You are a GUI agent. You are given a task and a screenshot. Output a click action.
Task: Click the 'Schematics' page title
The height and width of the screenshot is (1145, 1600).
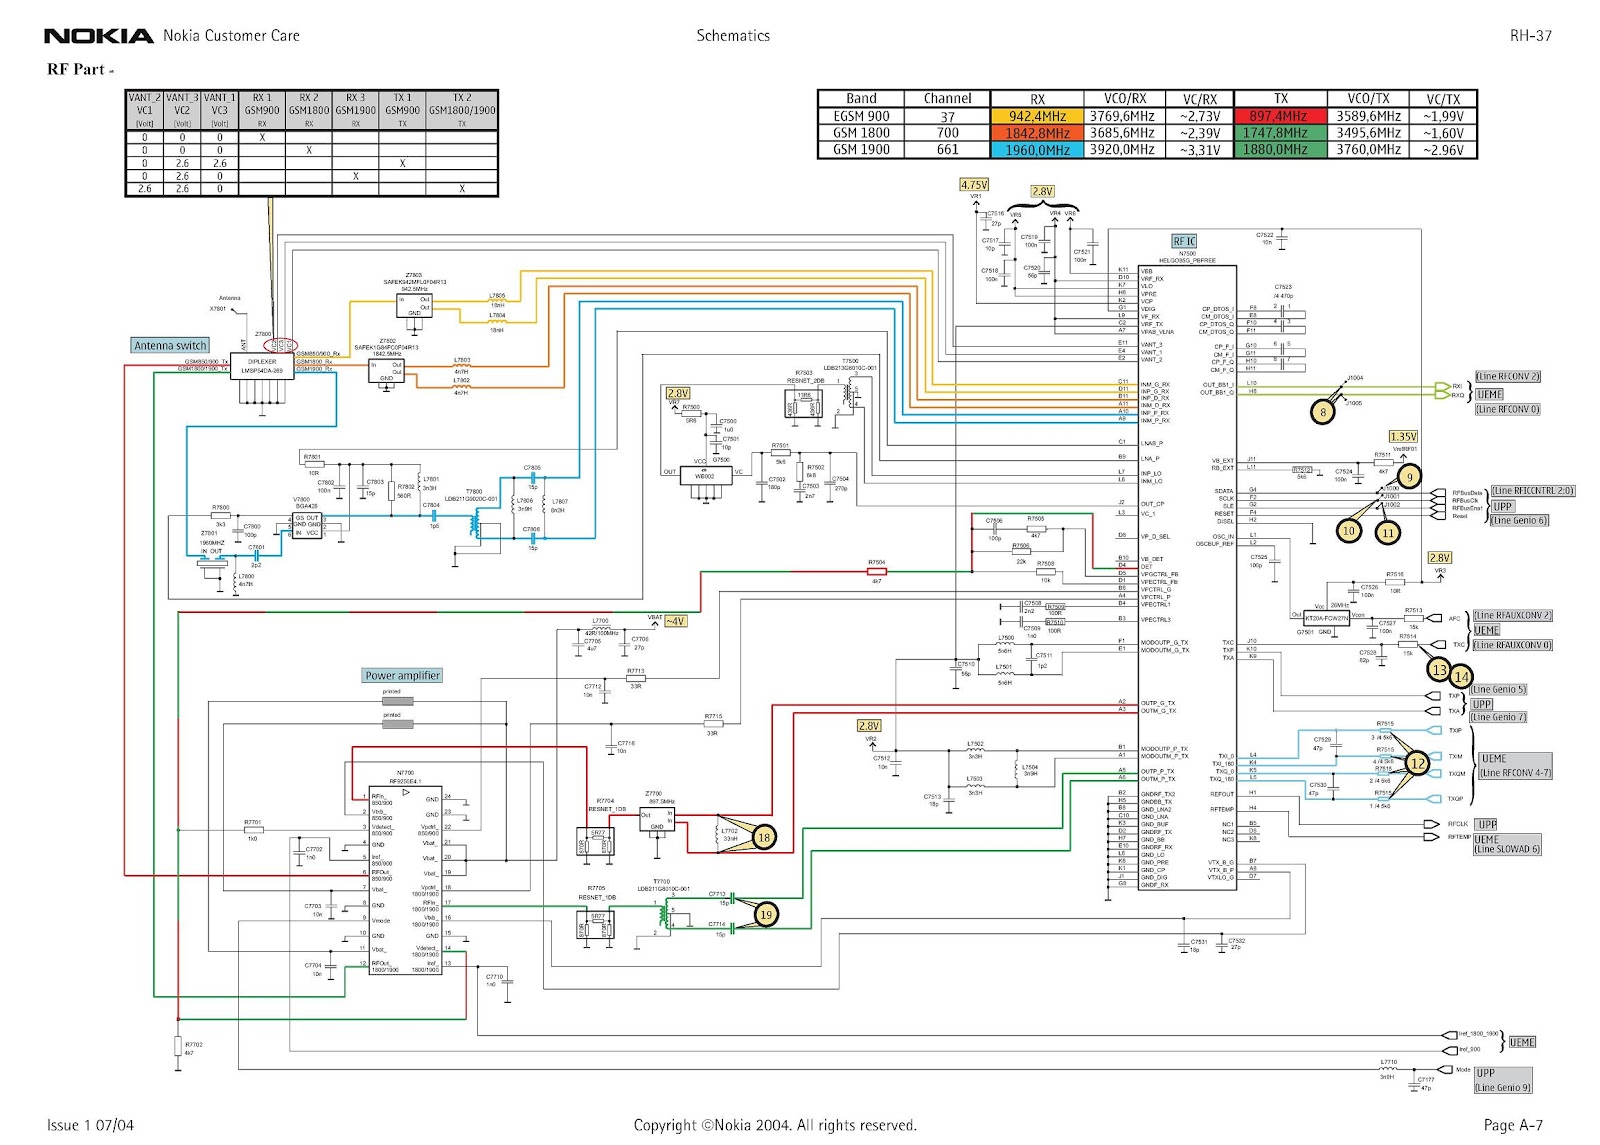point(733,36)
